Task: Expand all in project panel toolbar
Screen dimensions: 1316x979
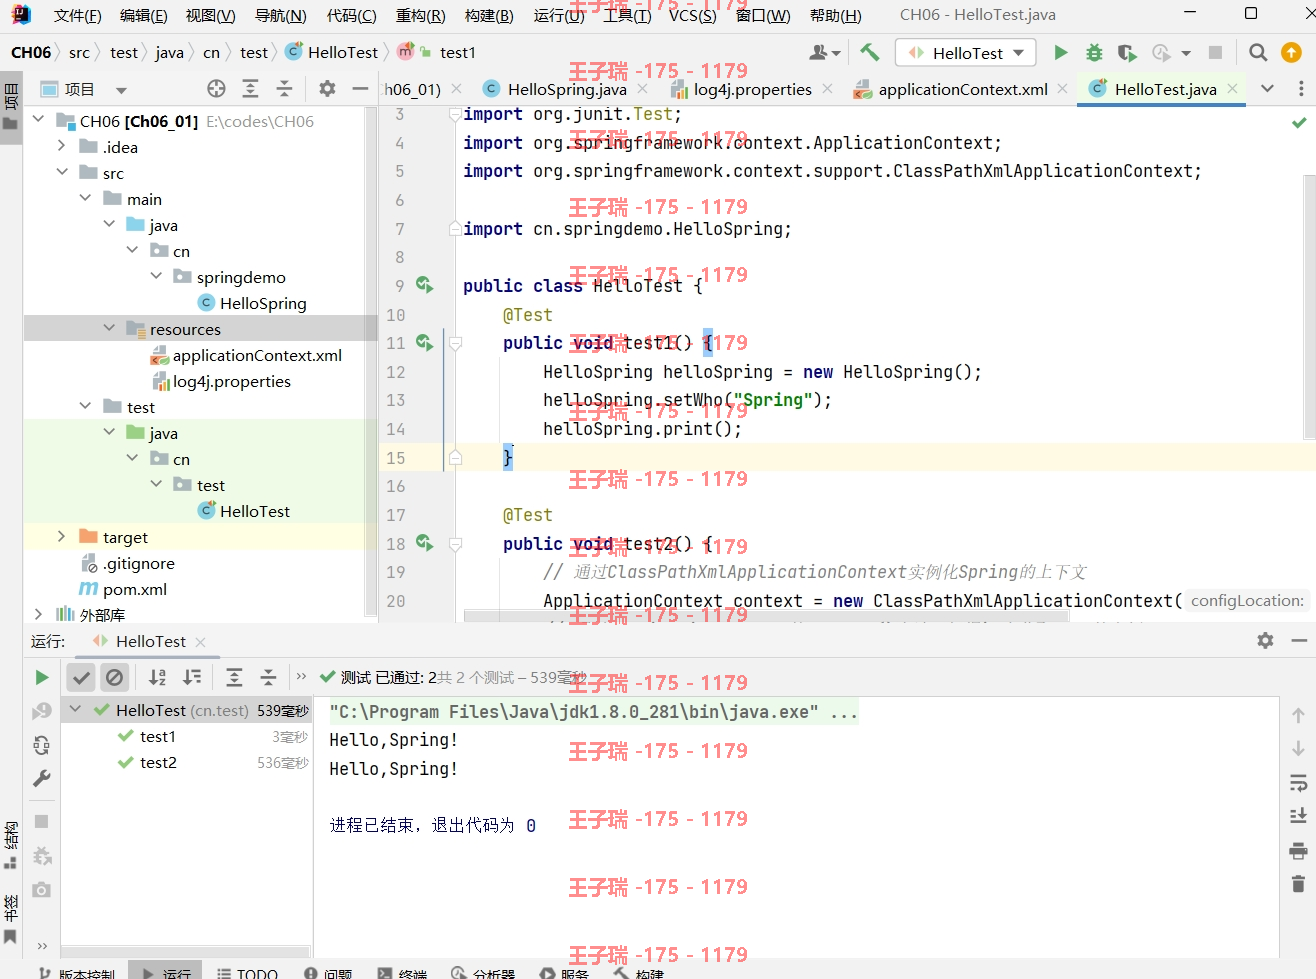Action: pos(250,89)
